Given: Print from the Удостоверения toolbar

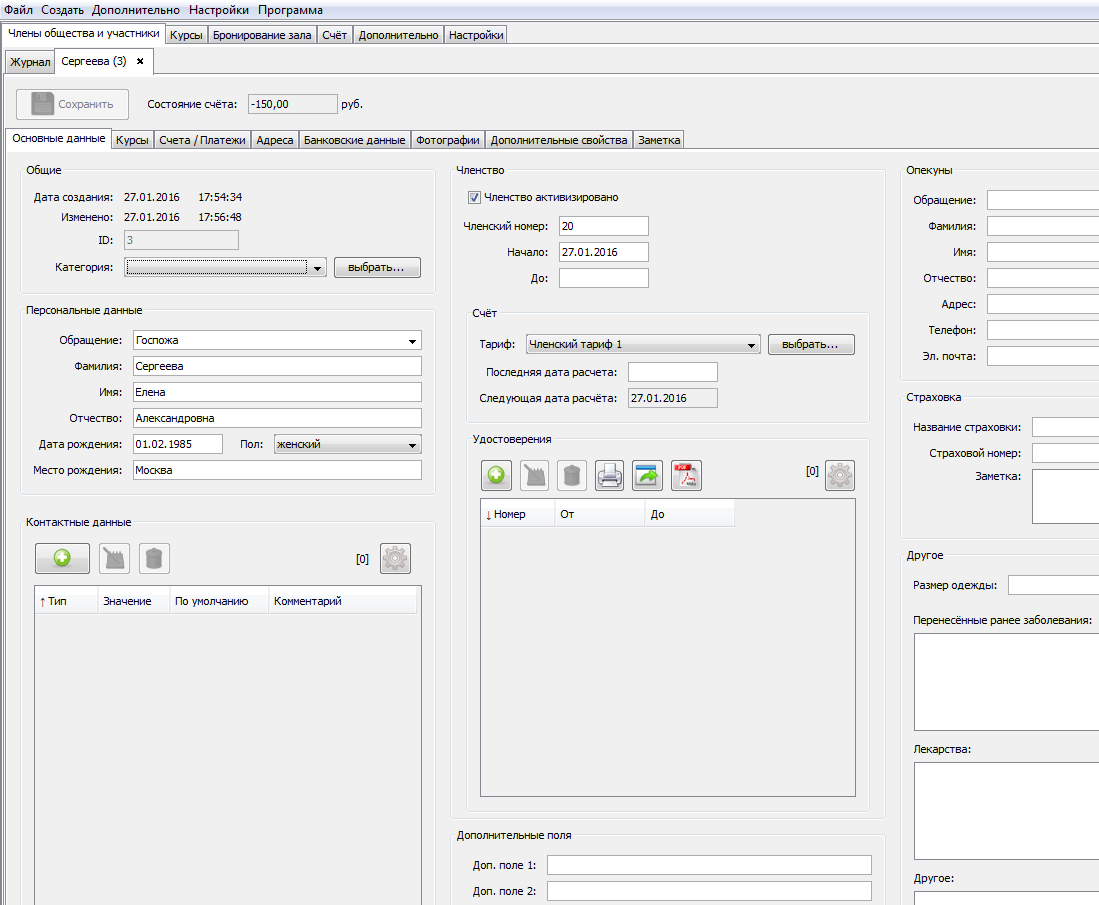Looking at the screenshot, I should (x=610, y=475).
